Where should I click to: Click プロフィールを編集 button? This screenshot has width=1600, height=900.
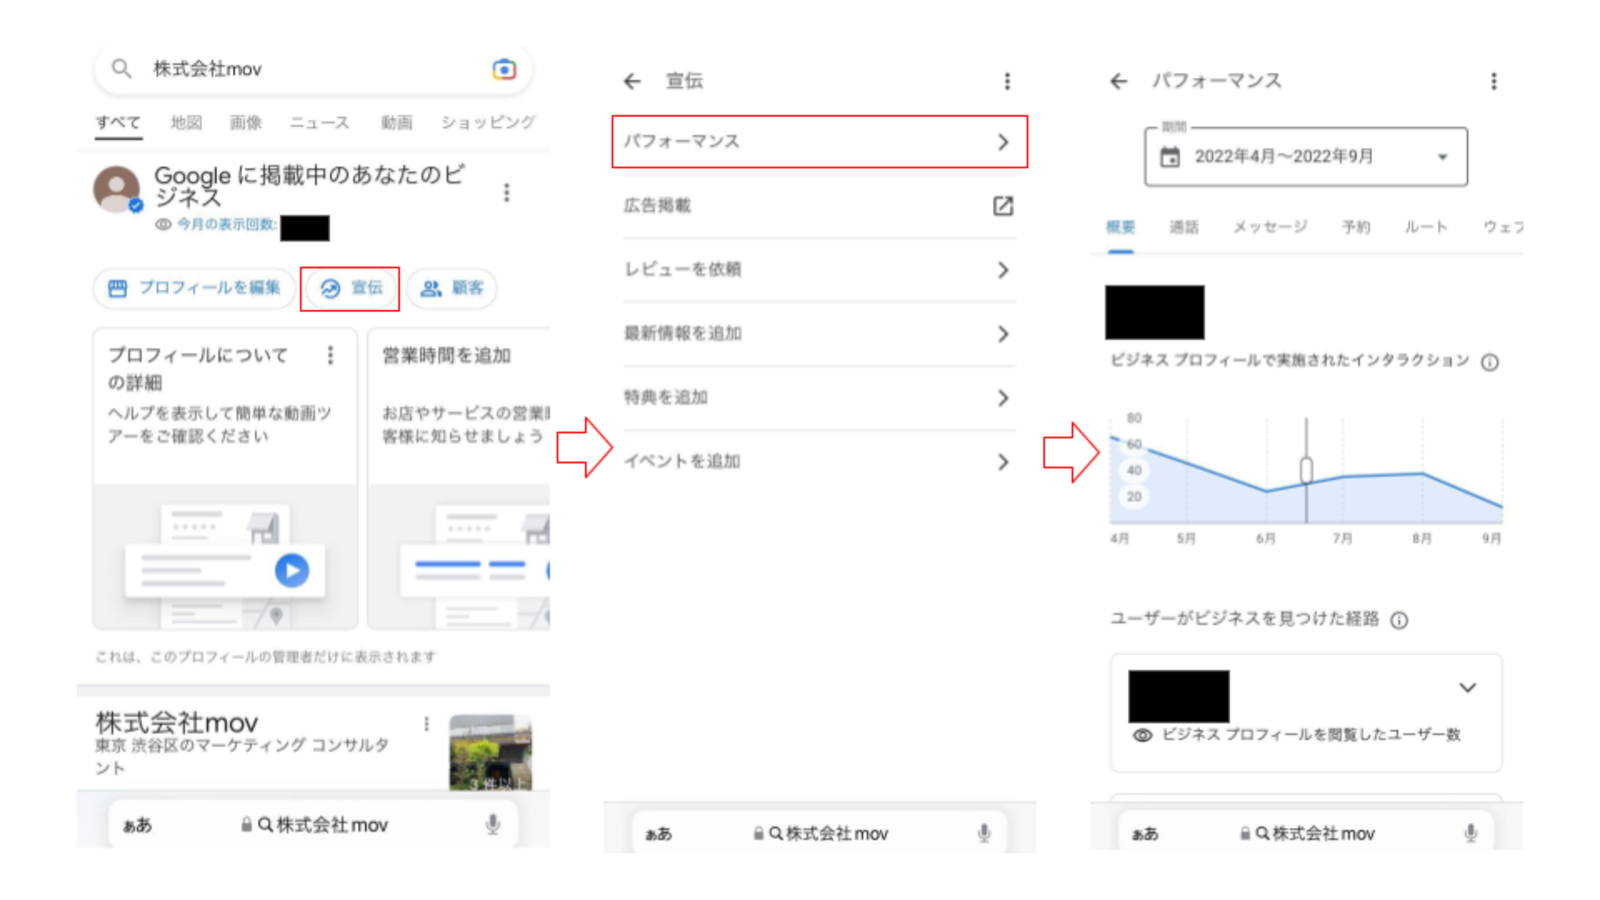[194, 288]
